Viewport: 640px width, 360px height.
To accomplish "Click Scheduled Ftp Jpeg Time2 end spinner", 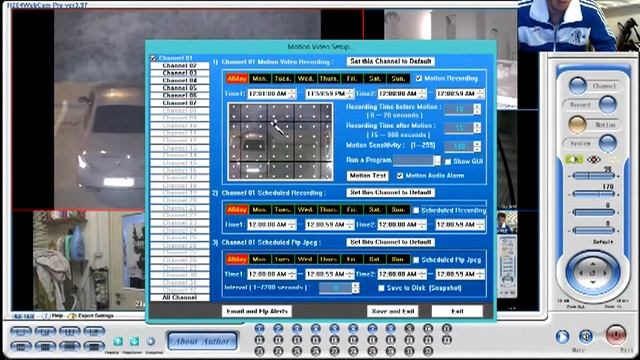I will [480, 274].
